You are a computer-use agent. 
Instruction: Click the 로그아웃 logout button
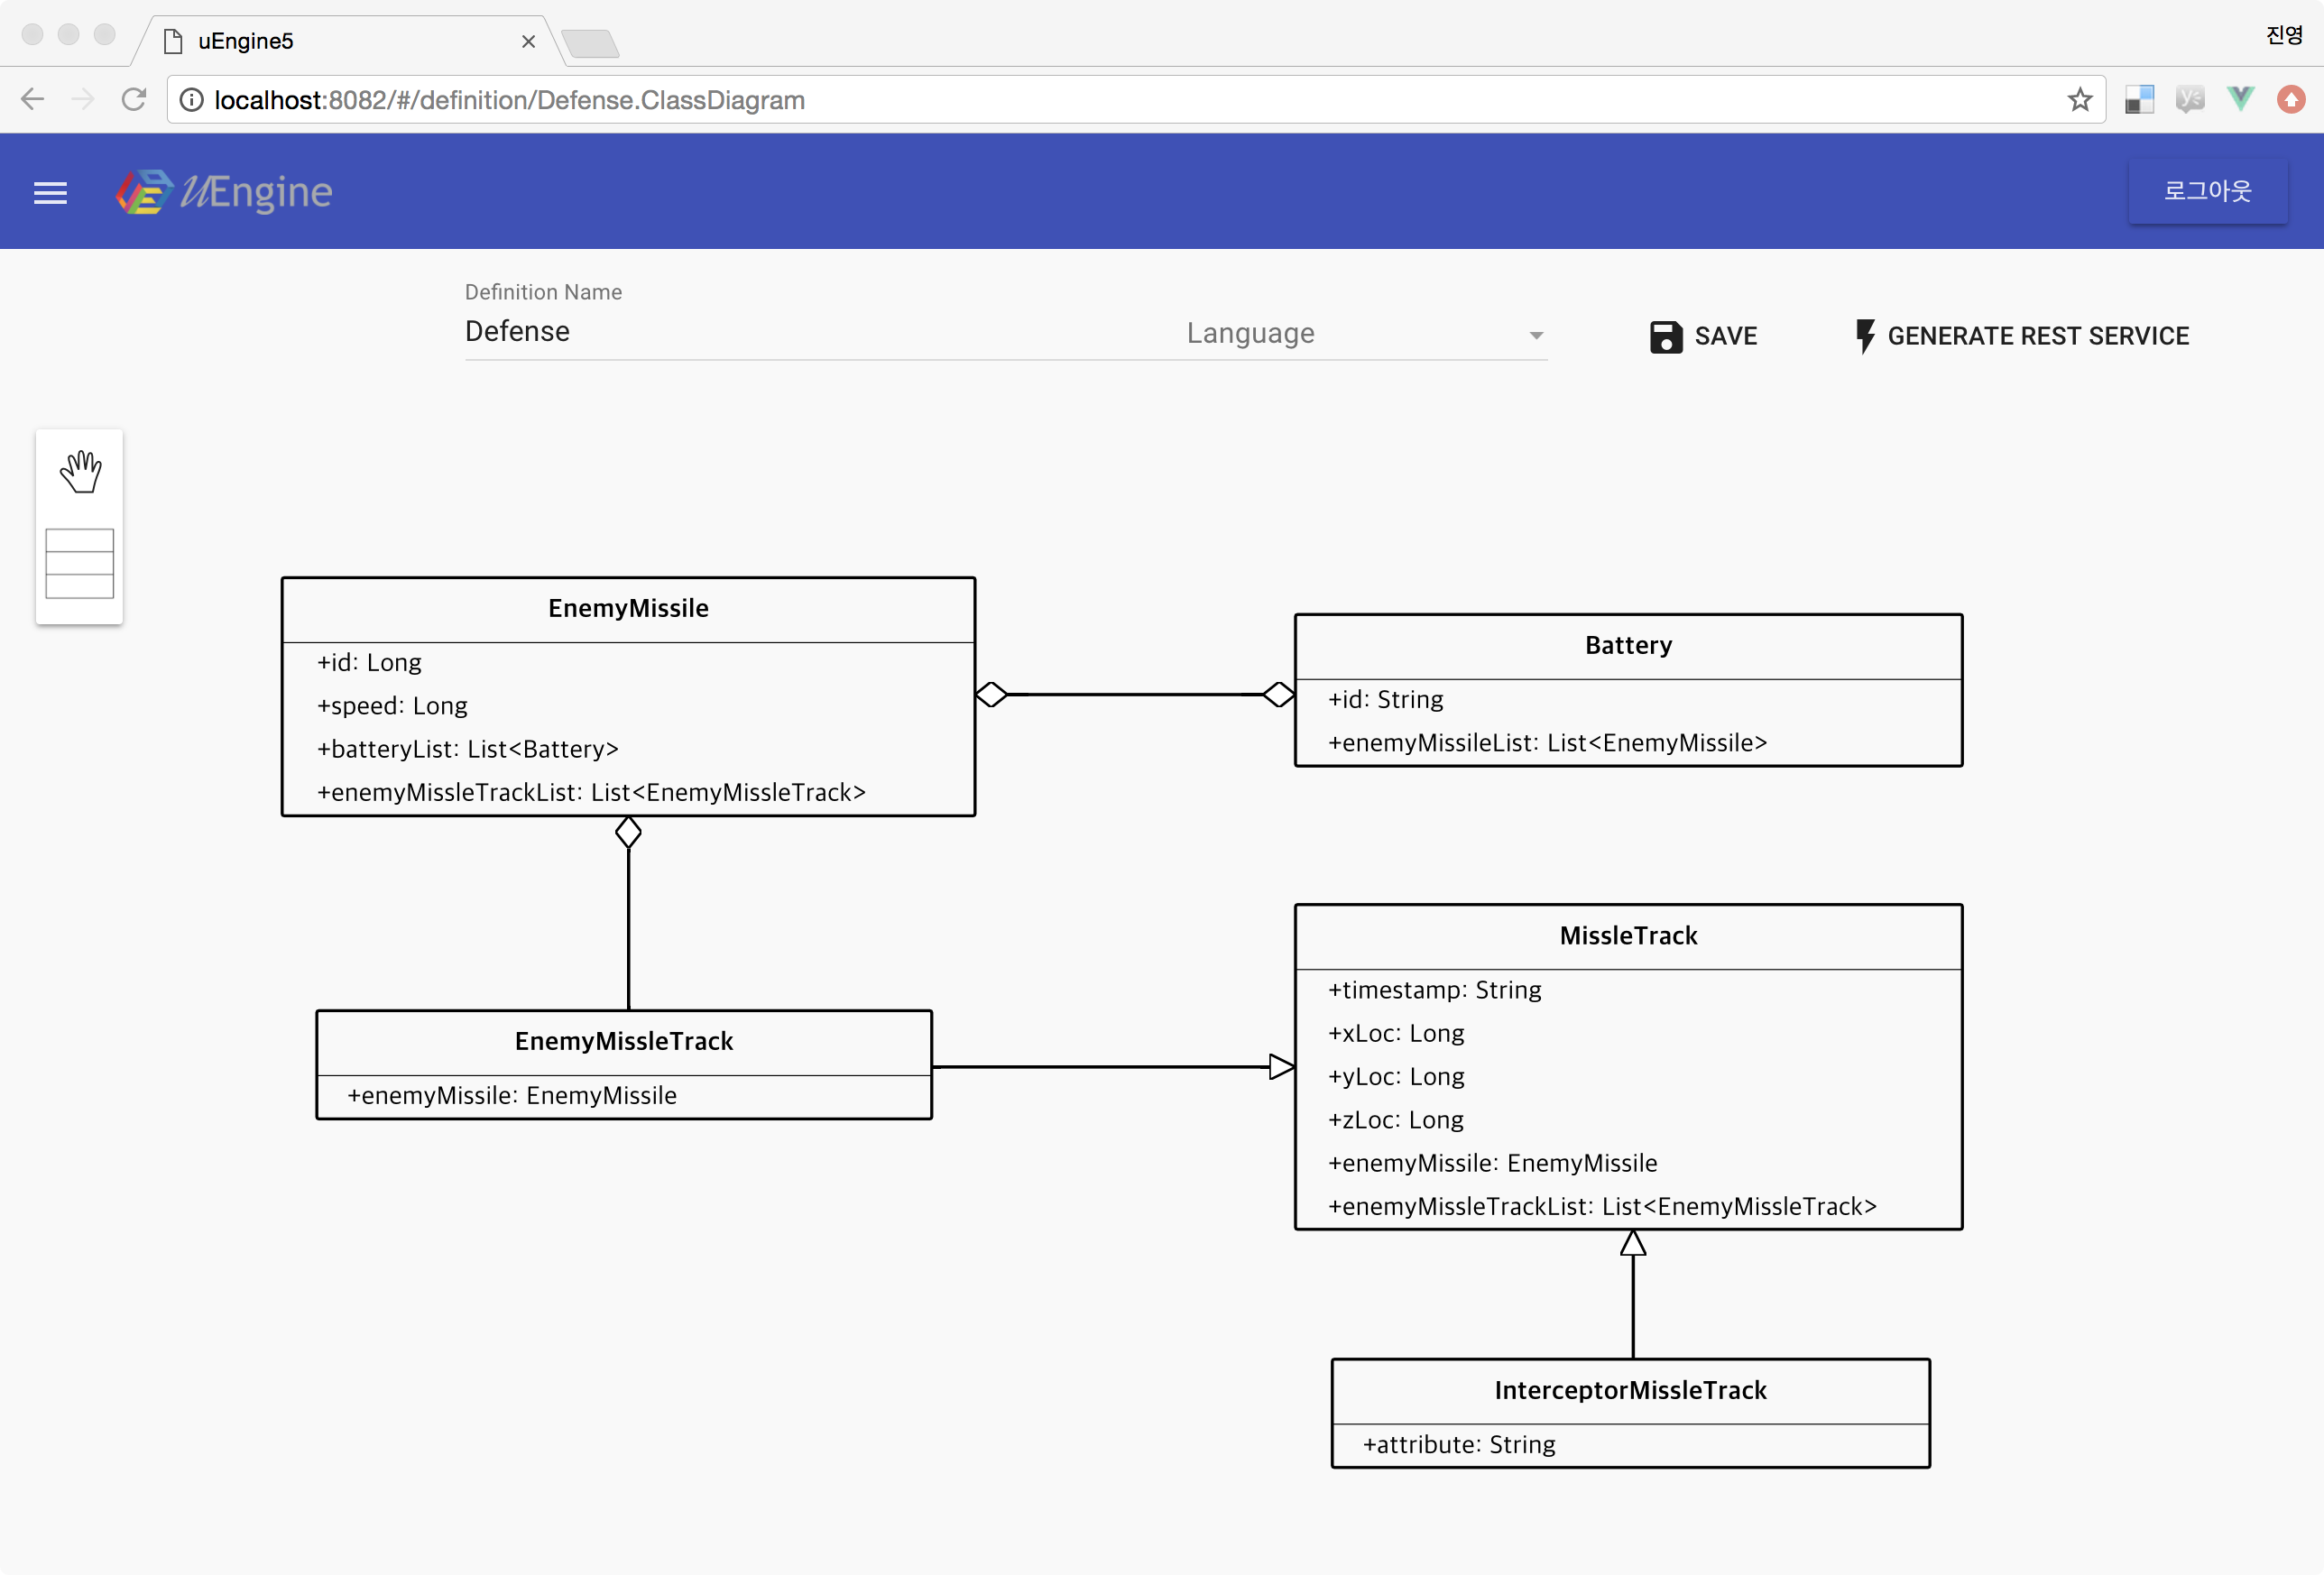[x=2207, y=191]
